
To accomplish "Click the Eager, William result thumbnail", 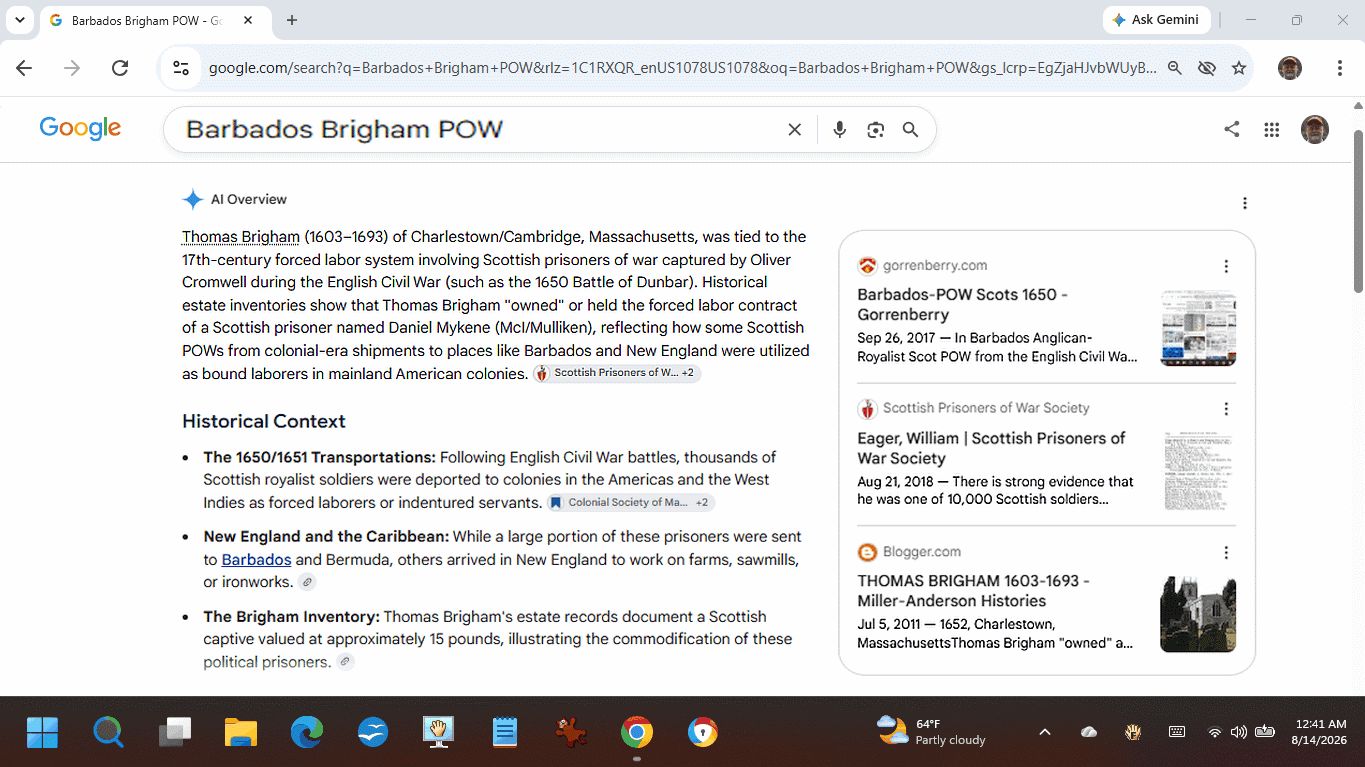I will click(x=1198, y=471).
